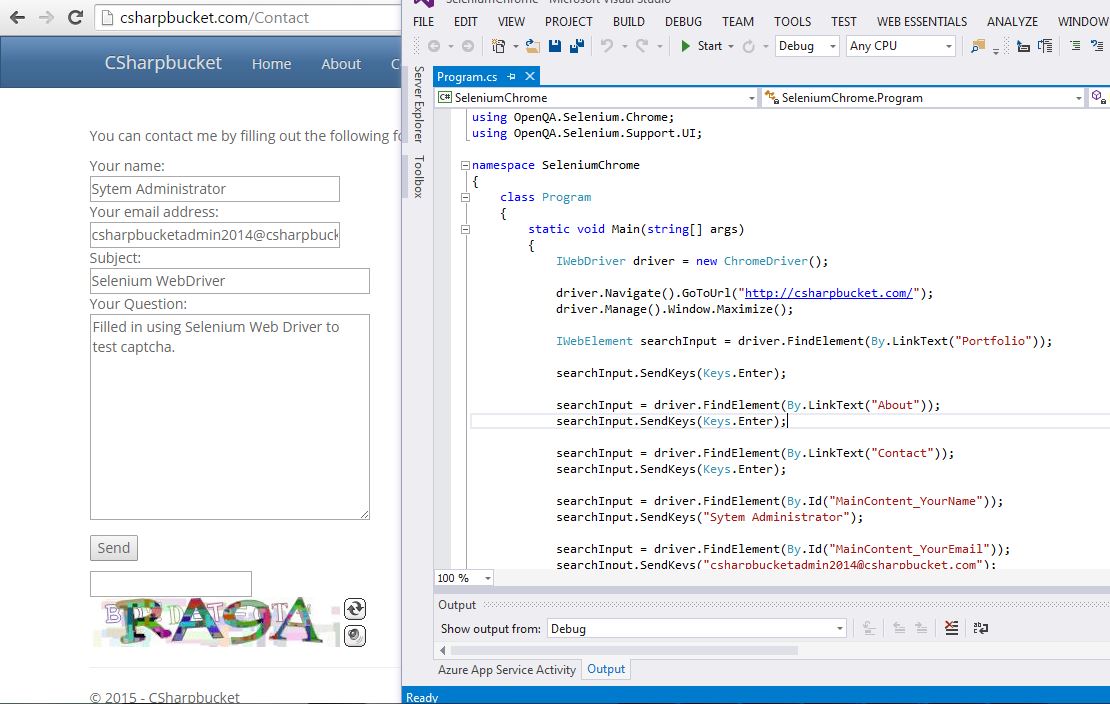The image size is (1110, 704).
Task: Open the Debug configuration dropdown
Action: (807, 46)
